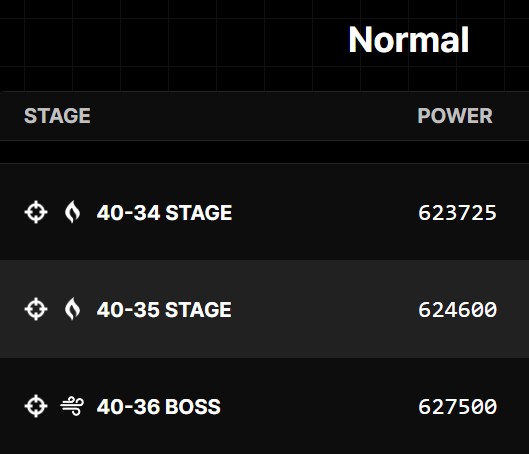The image size is (529, 454).
Task: Click the crosshair icon for 40-35 STAGE
Action: 36,309
